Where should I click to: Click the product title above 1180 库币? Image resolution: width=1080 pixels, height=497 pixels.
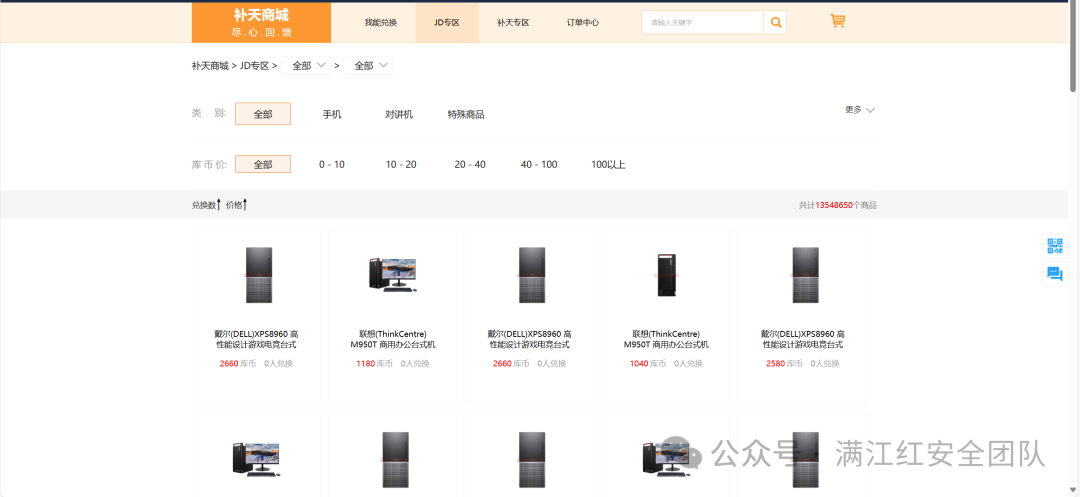tap(393, 339)
